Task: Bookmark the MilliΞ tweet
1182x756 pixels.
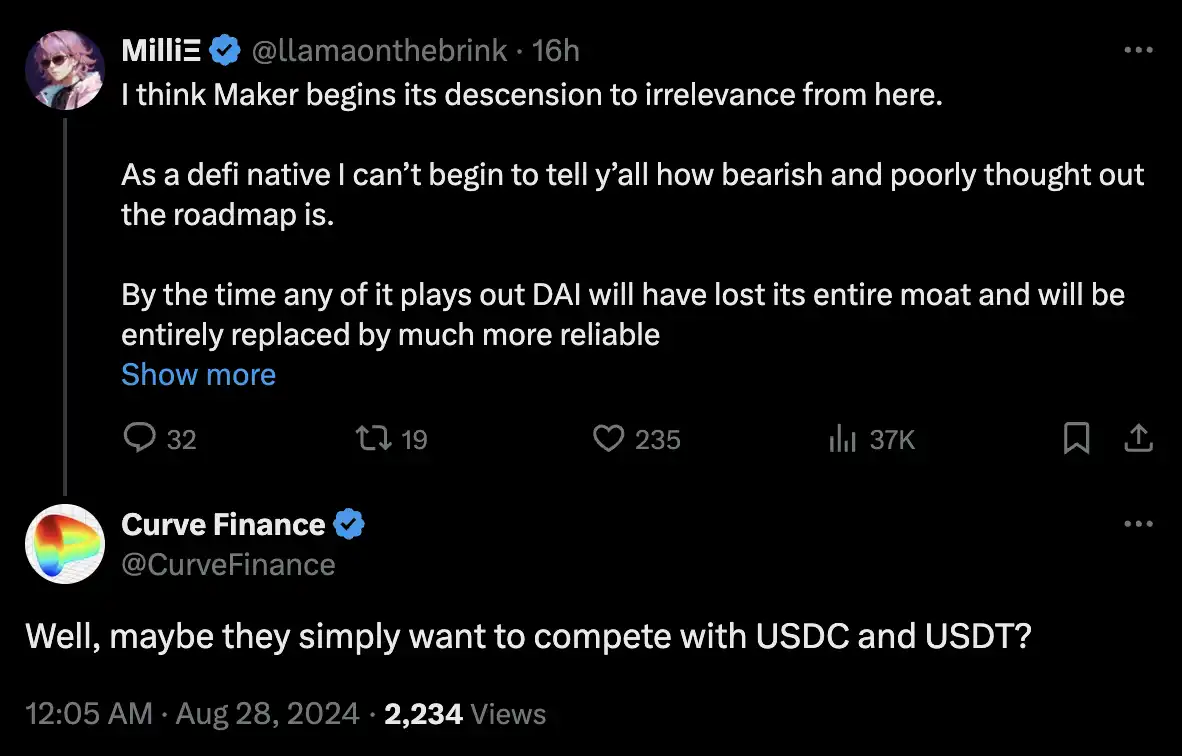Action: coord(1076,438)
